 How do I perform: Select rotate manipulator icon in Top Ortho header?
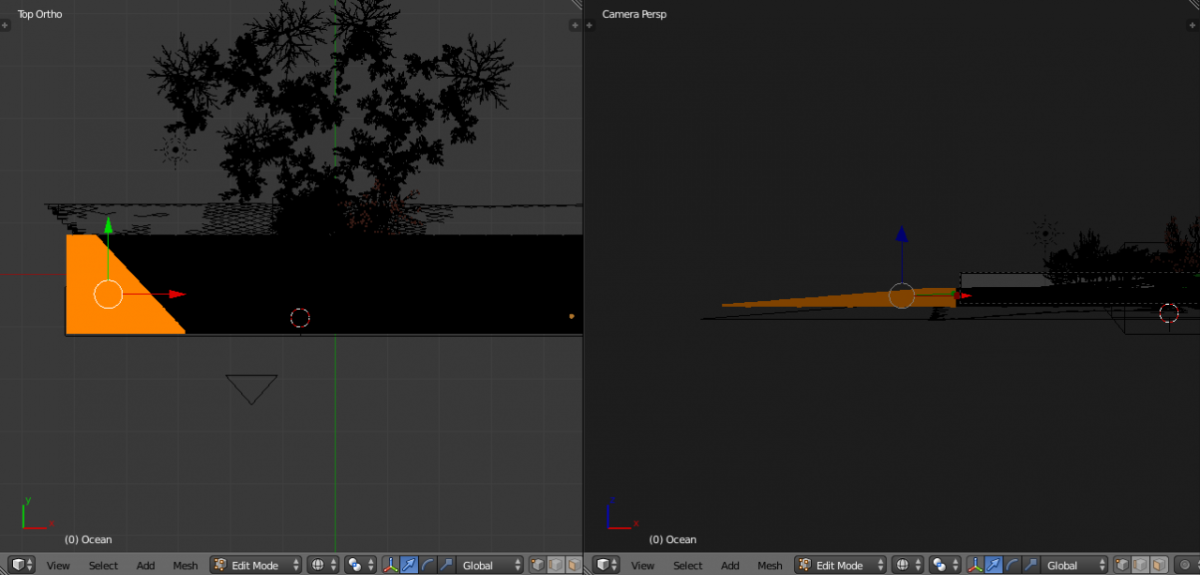(427, 565)
